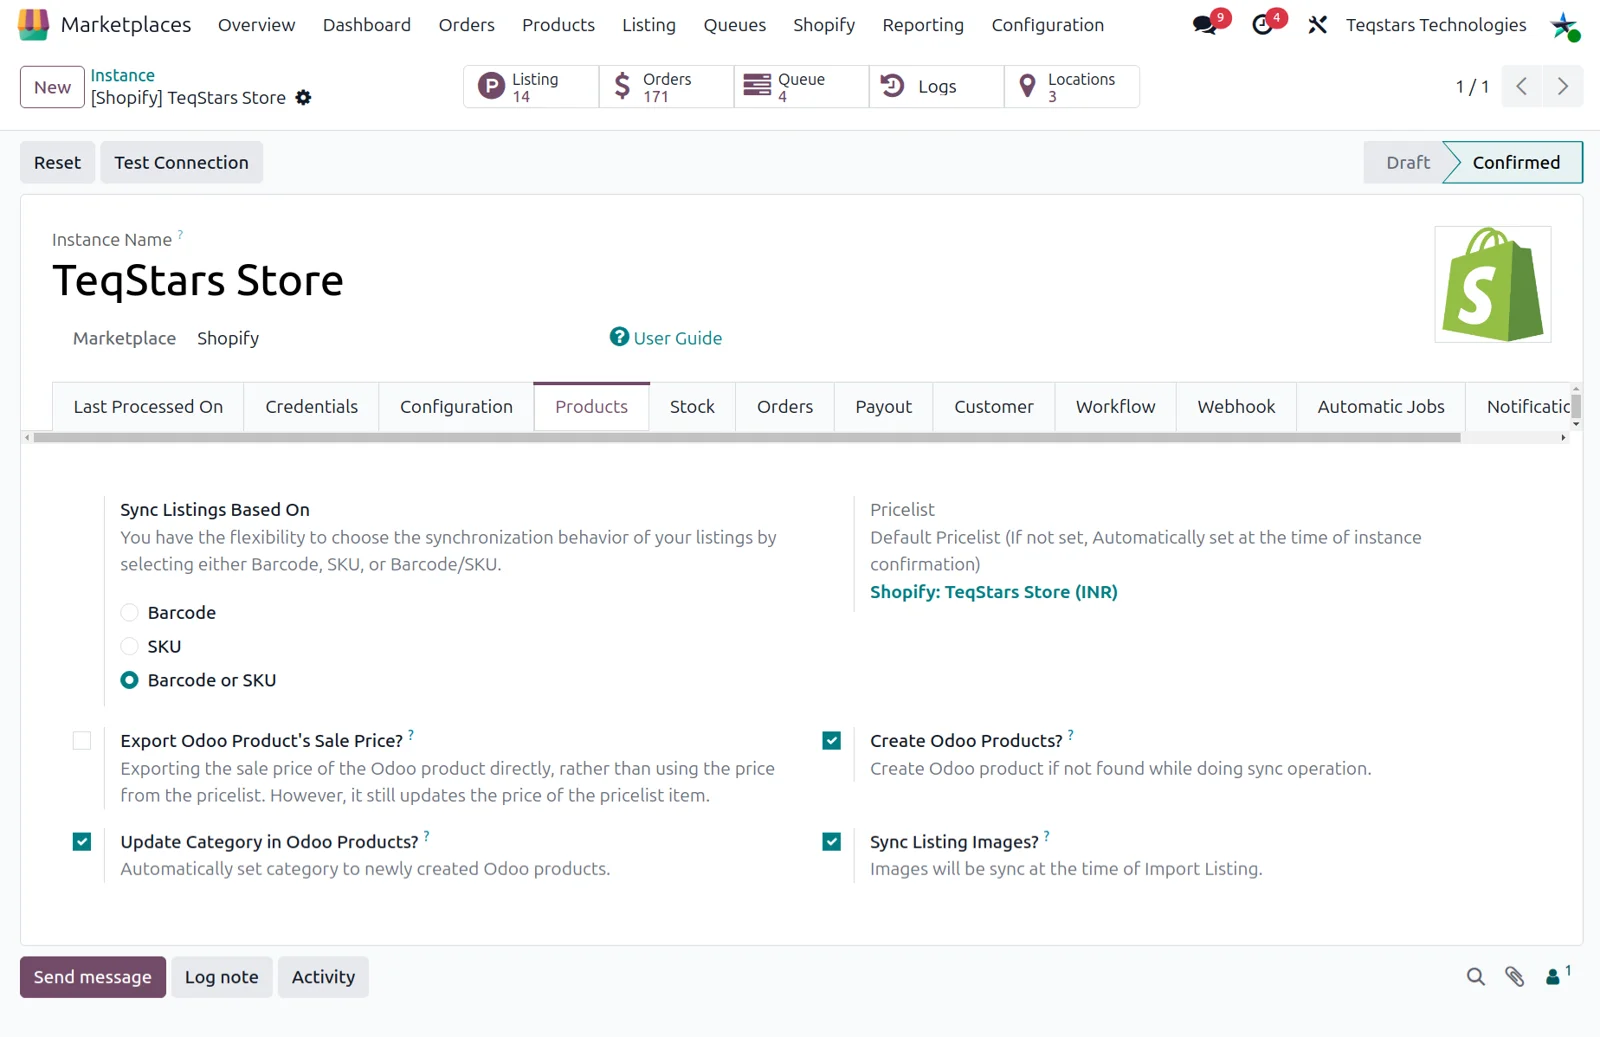This screenshot has width=1600, height=1037.
Task: Switch to the Automatic Jobs tab
Action: [1381, 407]
